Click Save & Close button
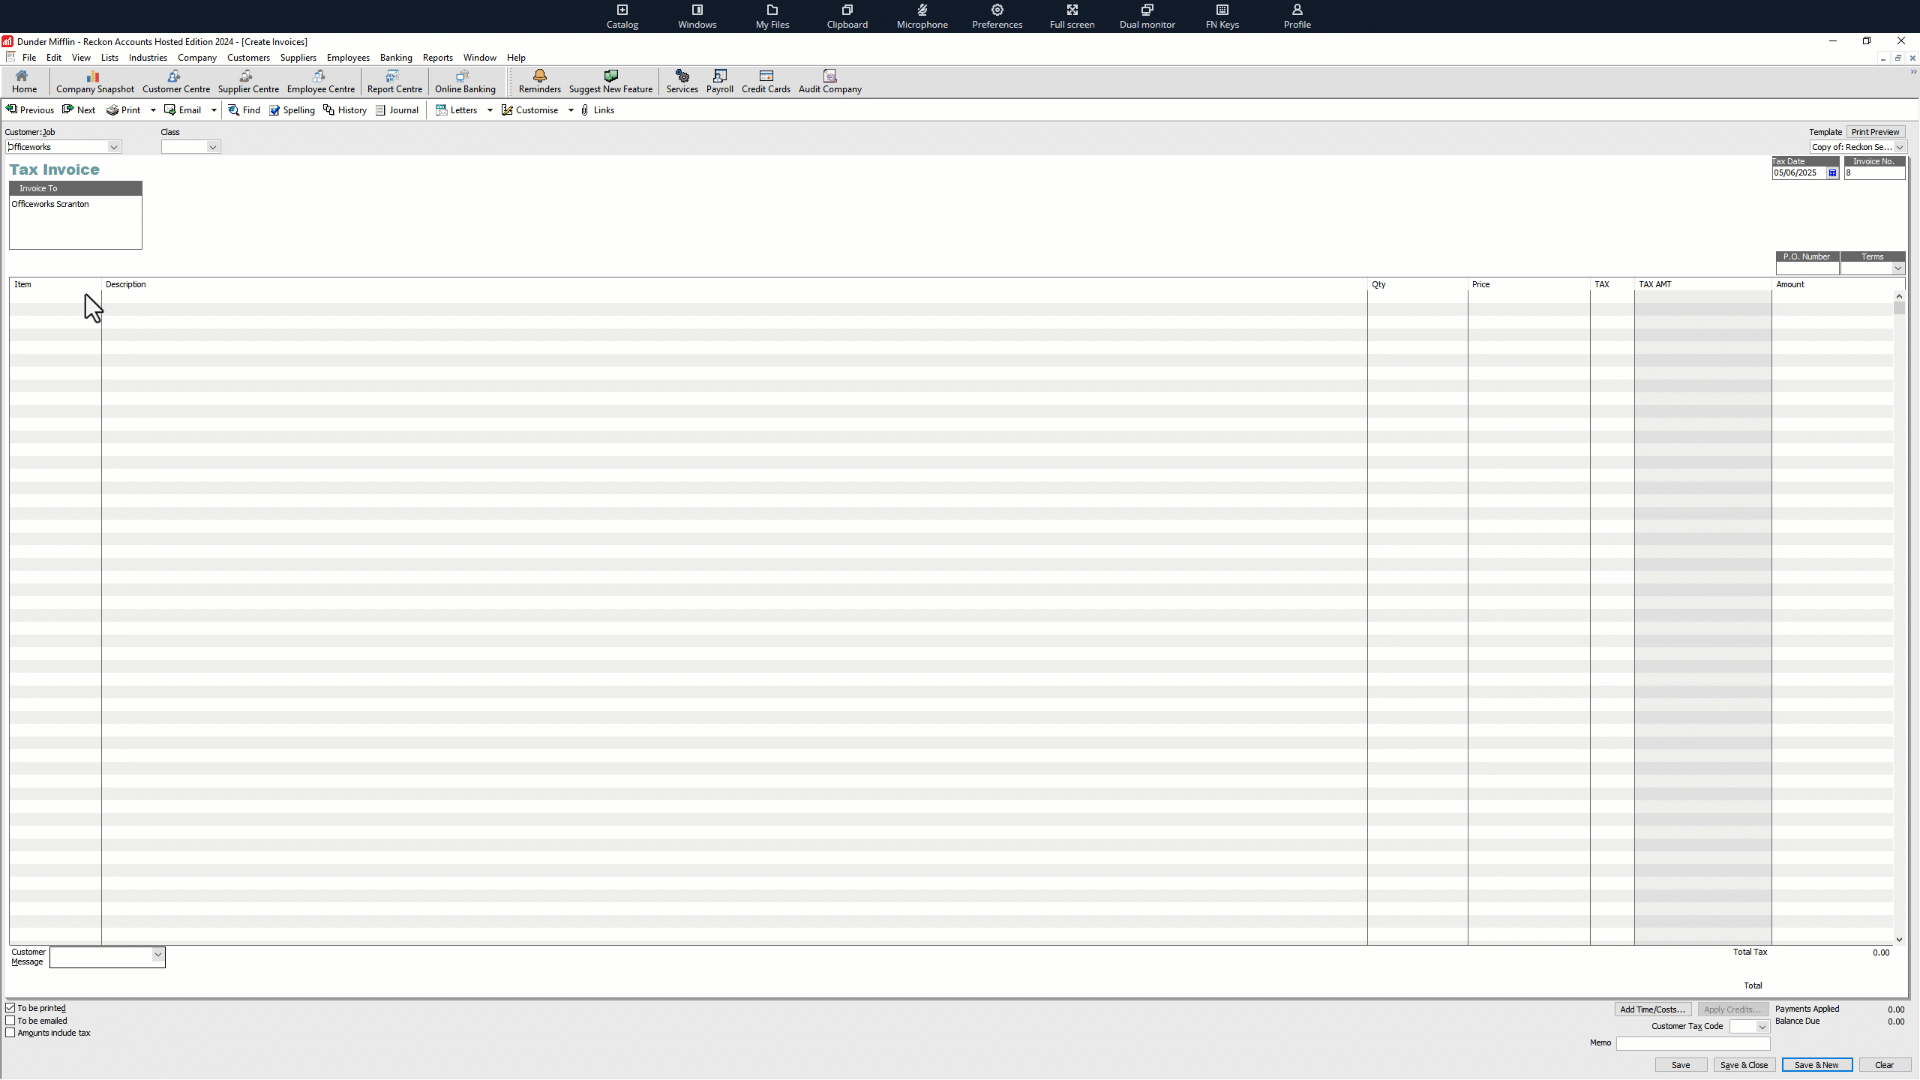 click(1744, 1065)
